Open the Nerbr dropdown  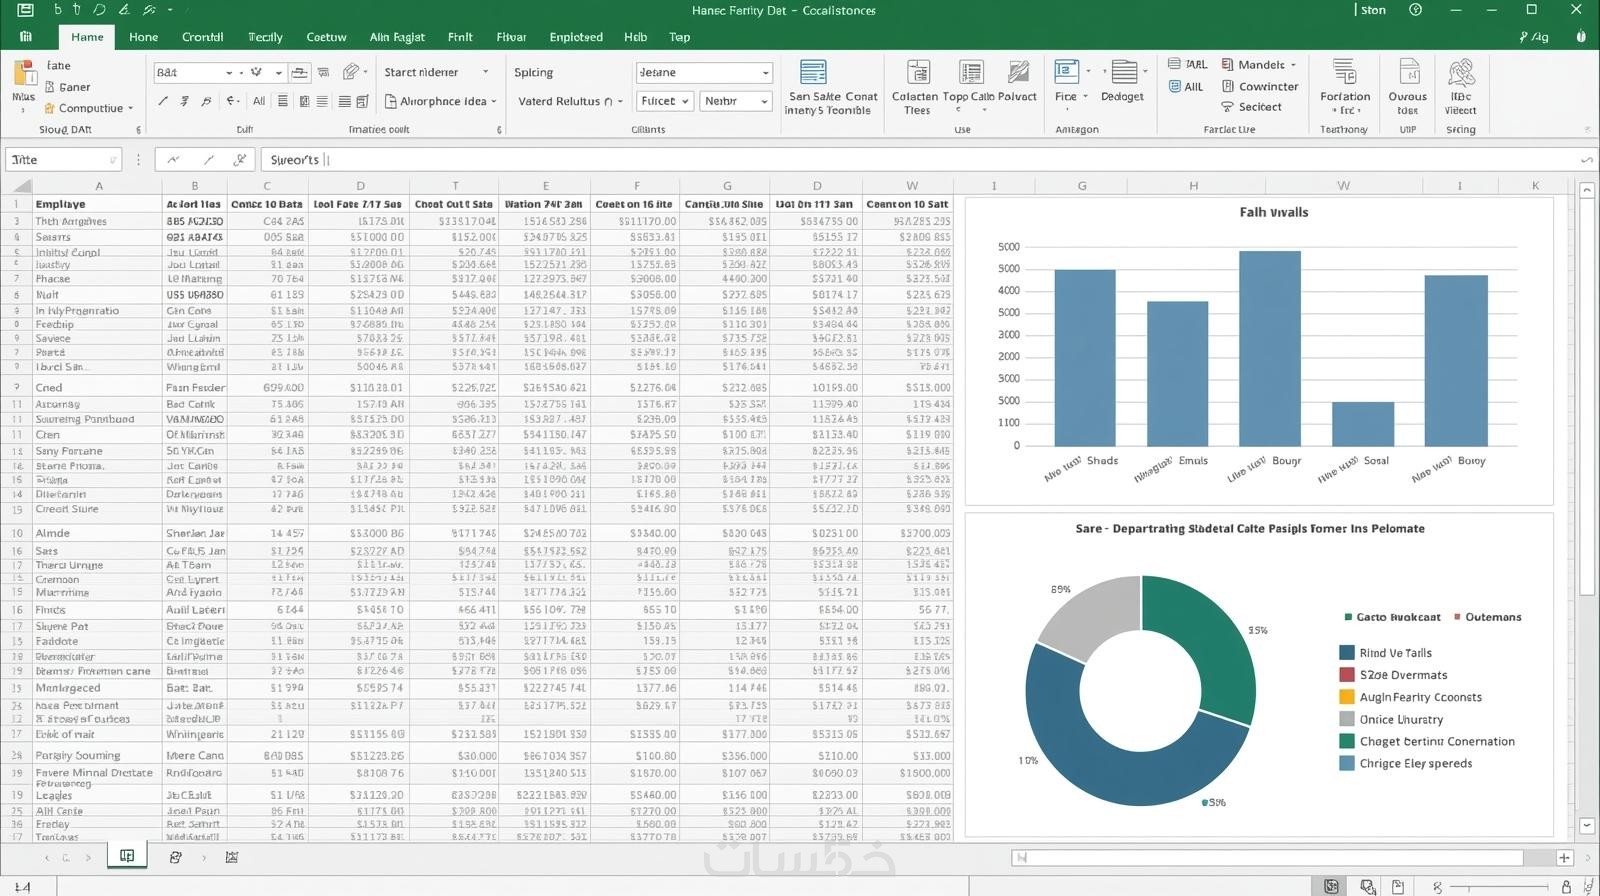(x=764, y=101)
